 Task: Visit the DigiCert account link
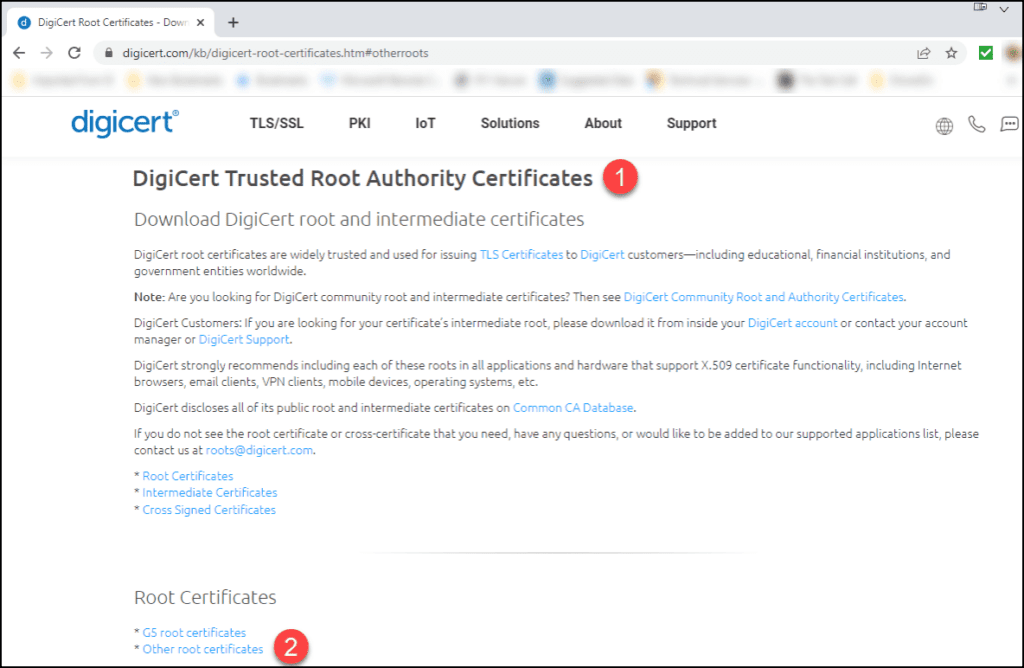tap(792, 323)
